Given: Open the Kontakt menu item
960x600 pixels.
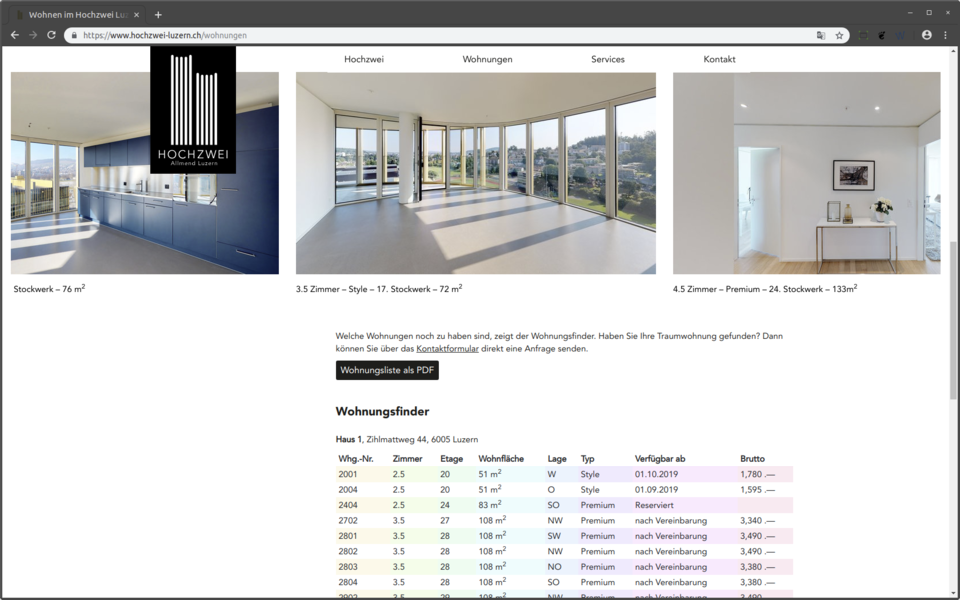Looking at the screenshot, I should 719,59.
